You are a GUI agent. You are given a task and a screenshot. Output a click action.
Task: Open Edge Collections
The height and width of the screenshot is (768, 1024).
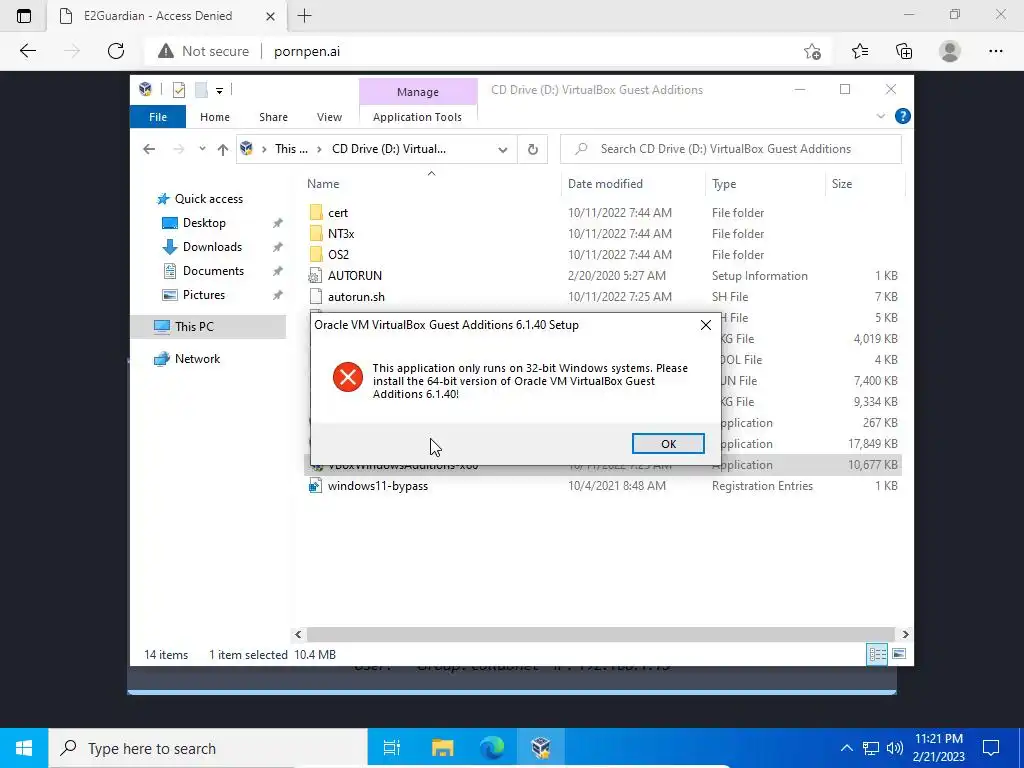904,52
